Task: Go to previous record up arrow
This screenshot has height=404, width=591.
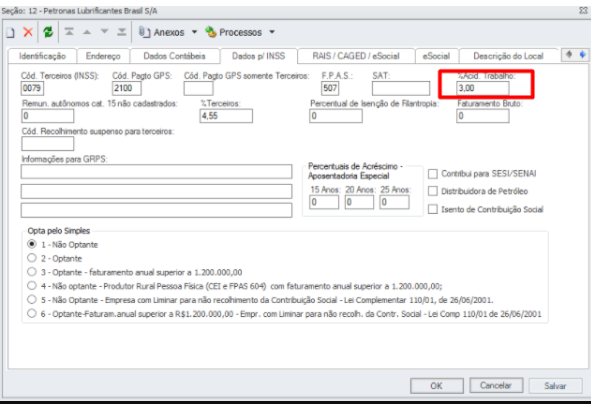Action: pyautogui.click(x=87, y=32)
